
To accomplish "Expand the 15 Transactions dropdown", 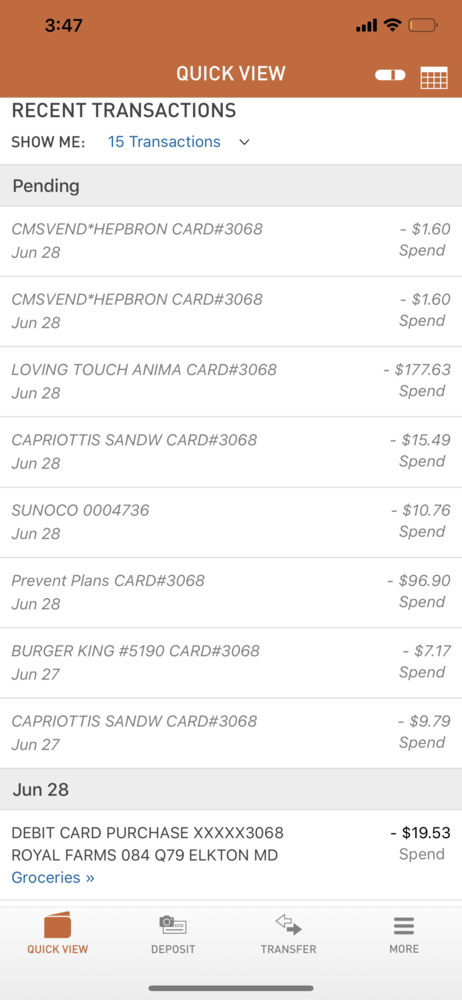I will click(x=164, y=142).
